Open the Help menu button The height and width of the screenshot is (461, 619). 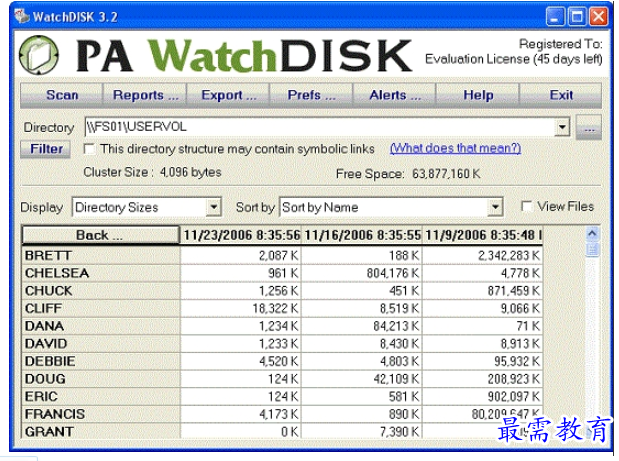478,95
